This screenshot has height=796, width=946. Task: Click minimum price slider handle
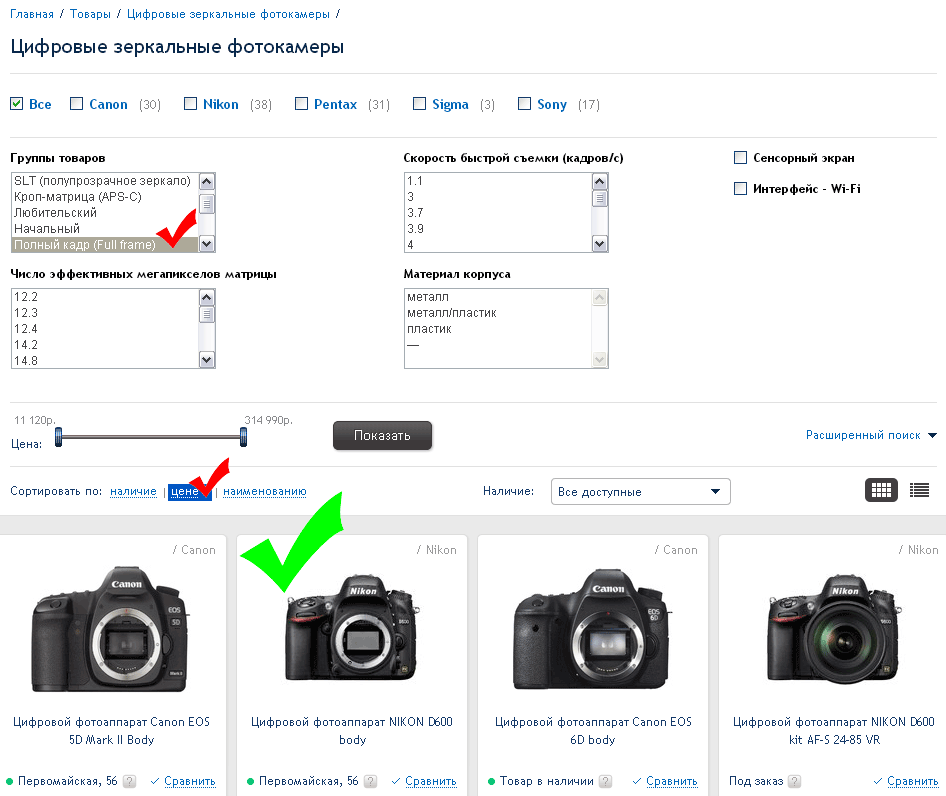pyautogui.click(x=59, y=436)
